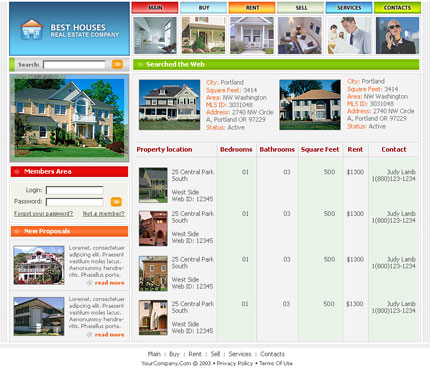
Task: Focus the Password input field
Action: tap(75, 202)
